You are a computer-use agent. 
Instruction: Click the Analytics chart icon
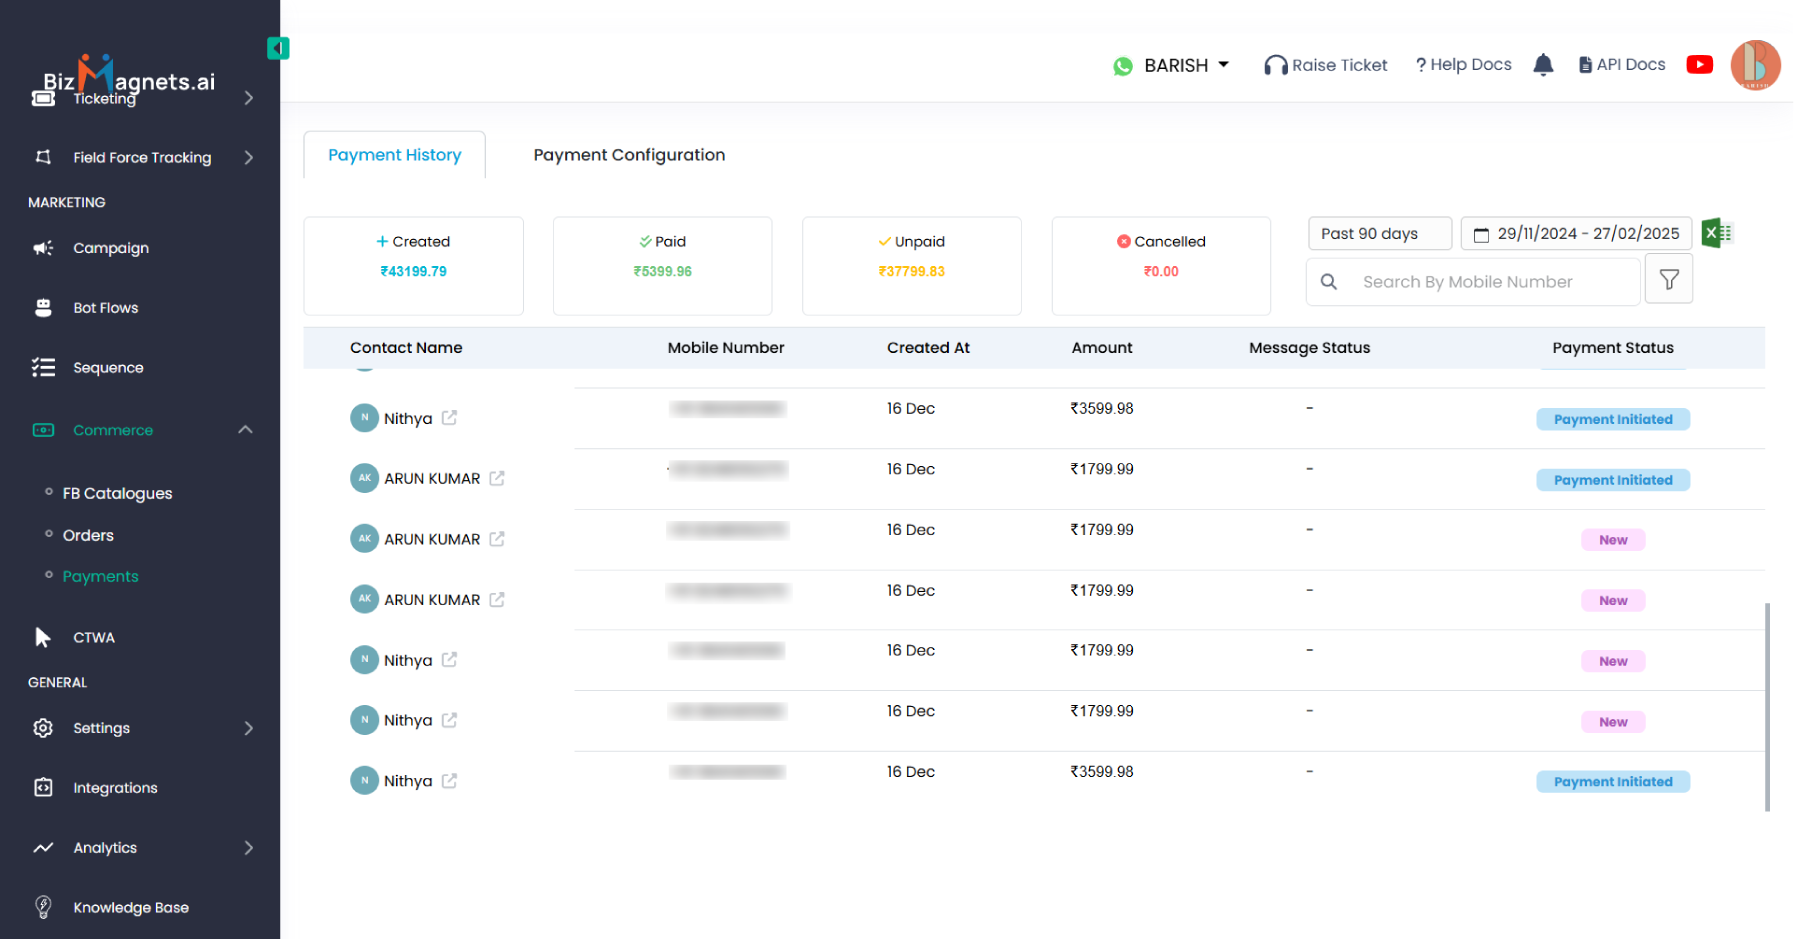[x=43, y=848]
